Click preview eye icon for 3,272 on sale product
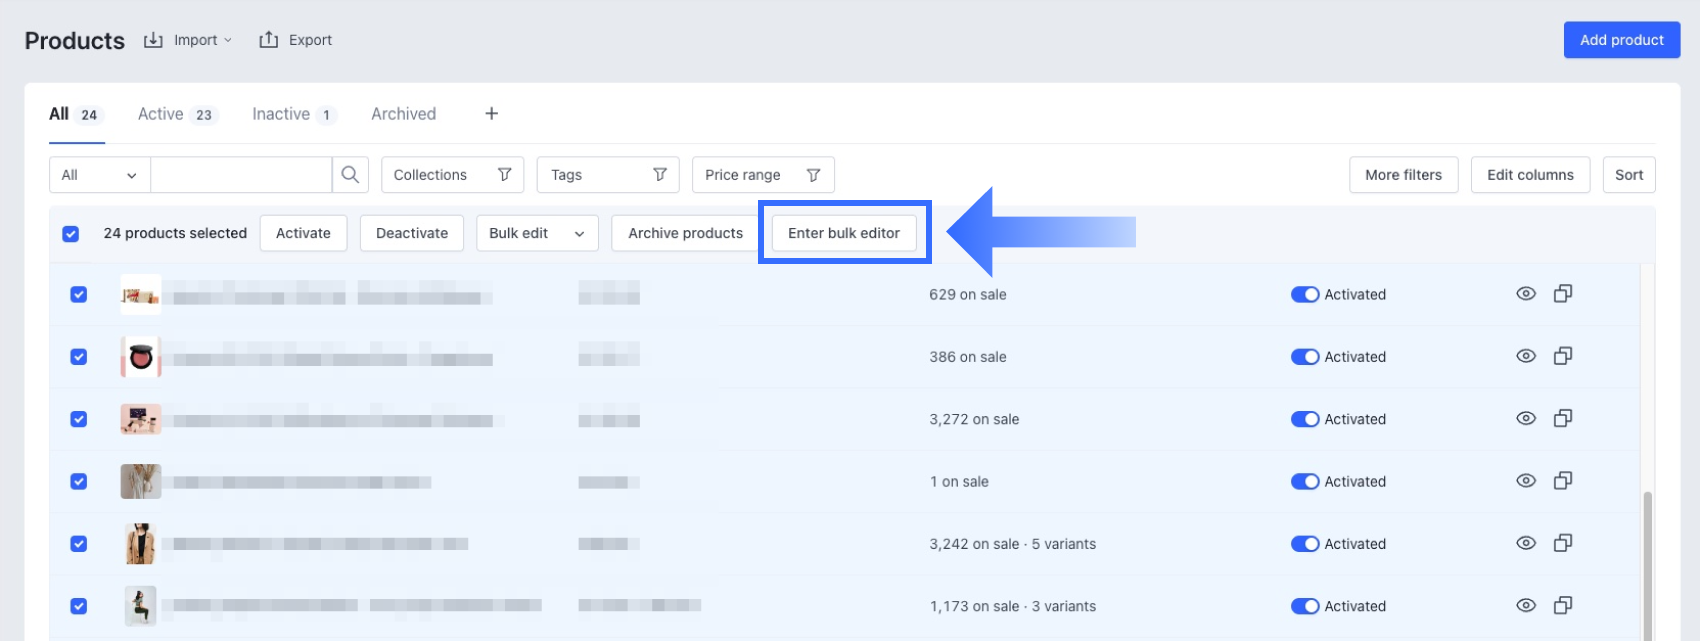The image size is (1700, 641). (x=1525, y=419)
